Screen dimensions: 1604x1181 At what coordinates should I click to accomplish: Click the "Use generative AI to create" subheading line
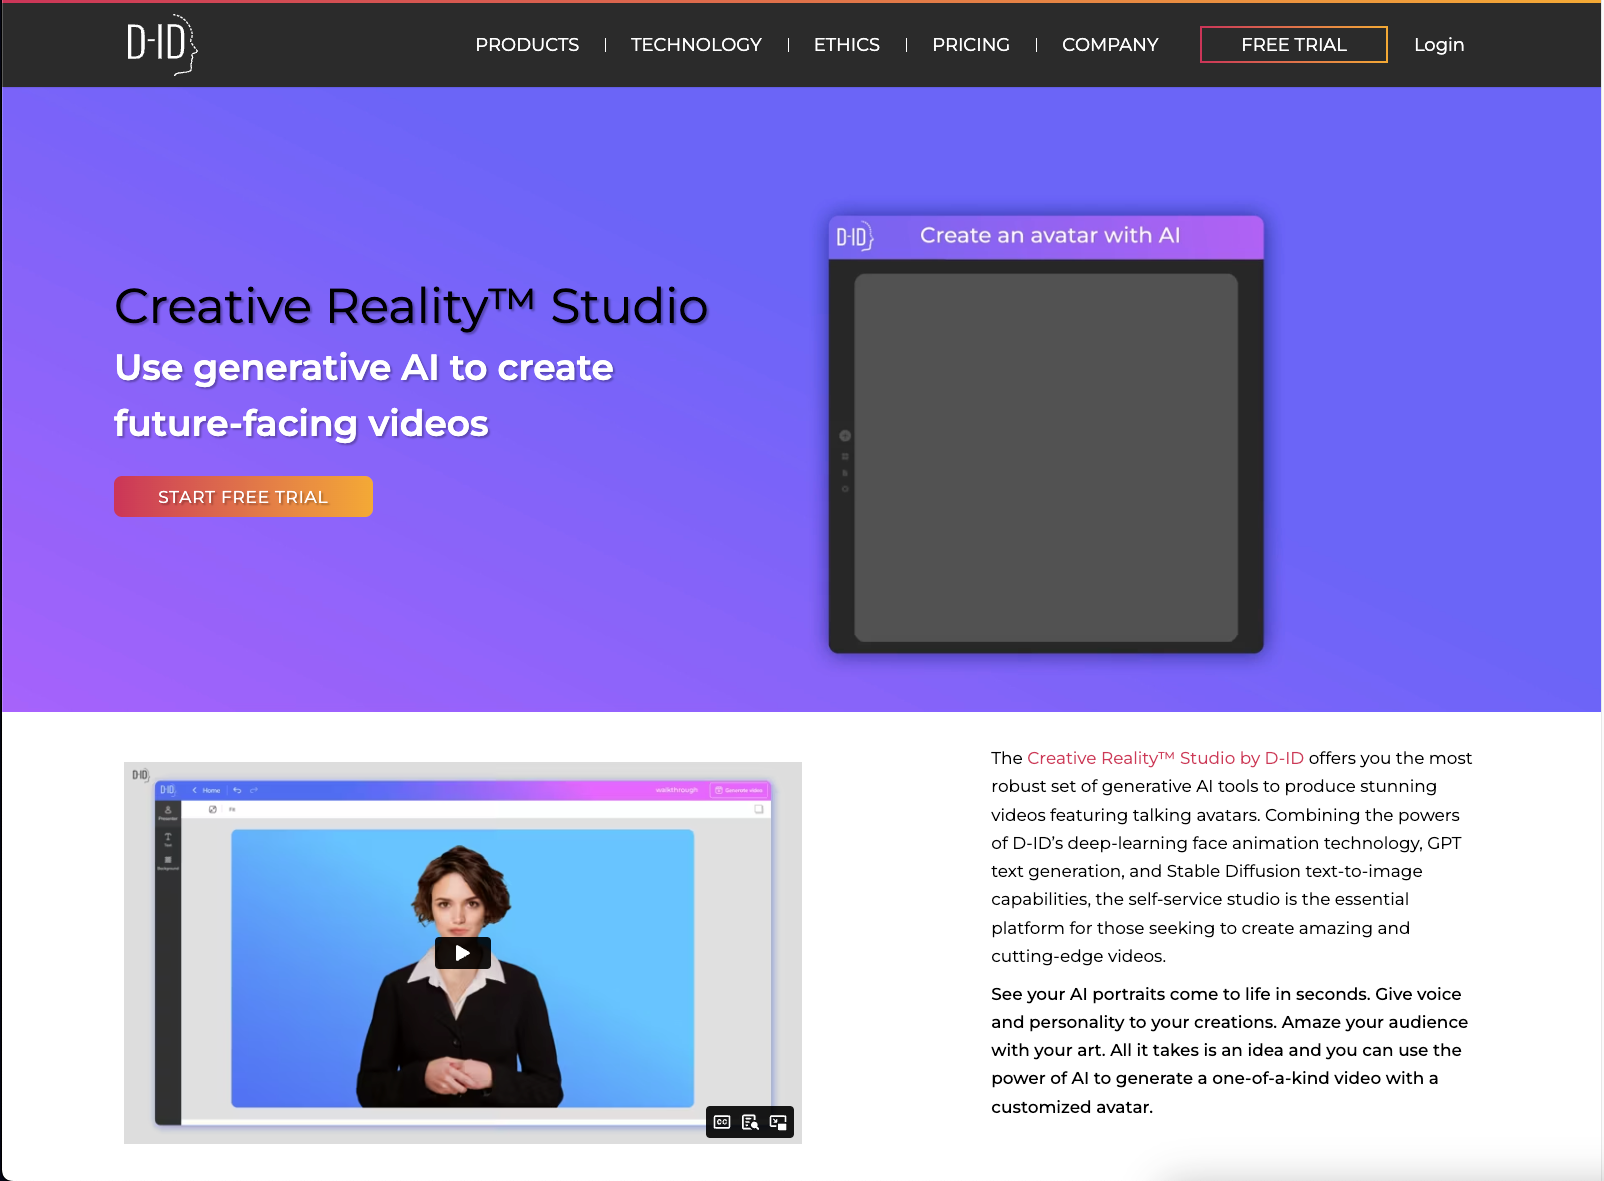(x=364, y=368)
